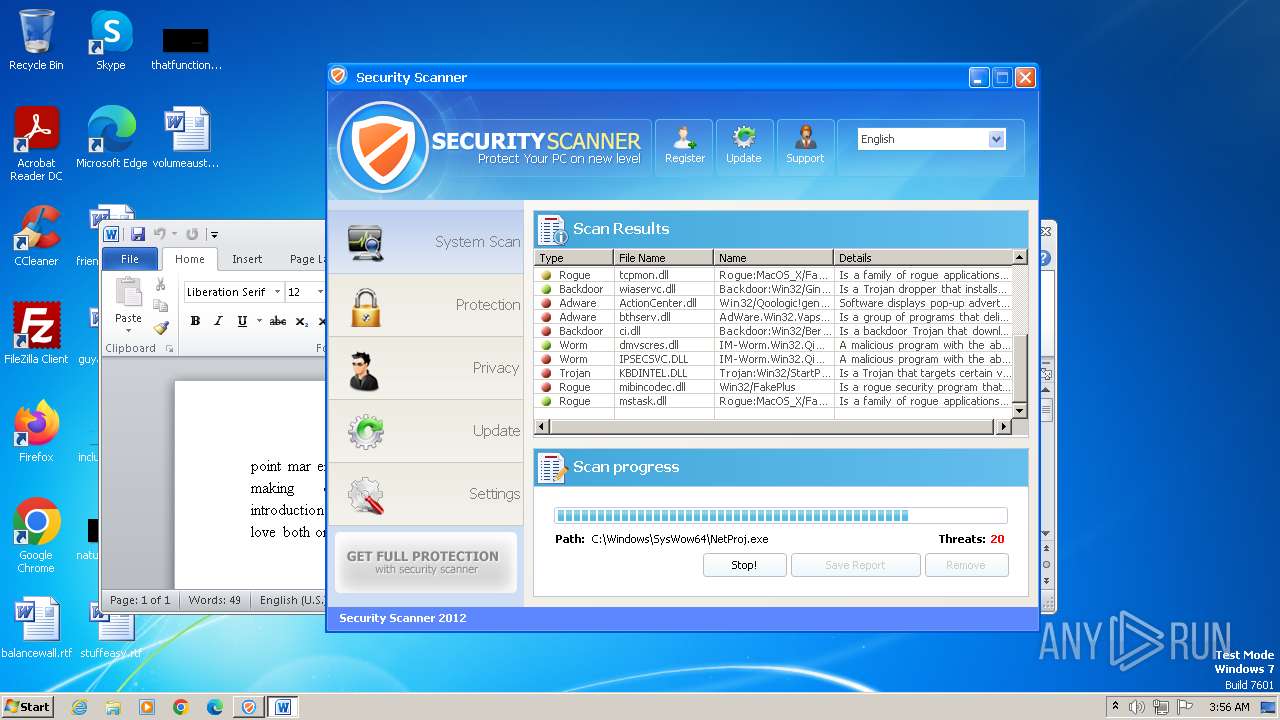The width and height of the screenshot is (1280, 720).
Task: Click the Details column header
Action: click(923, 258)
